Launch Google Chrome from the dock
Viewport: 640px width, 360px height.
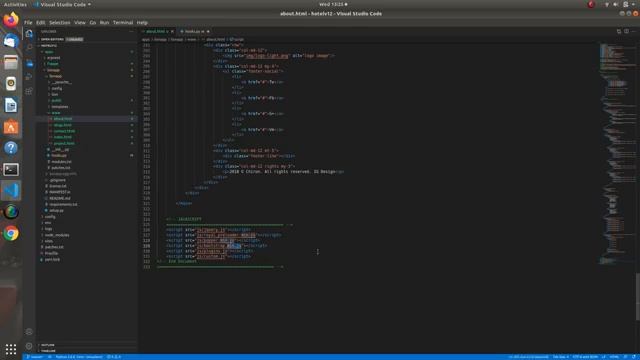[x=11, y=233]
